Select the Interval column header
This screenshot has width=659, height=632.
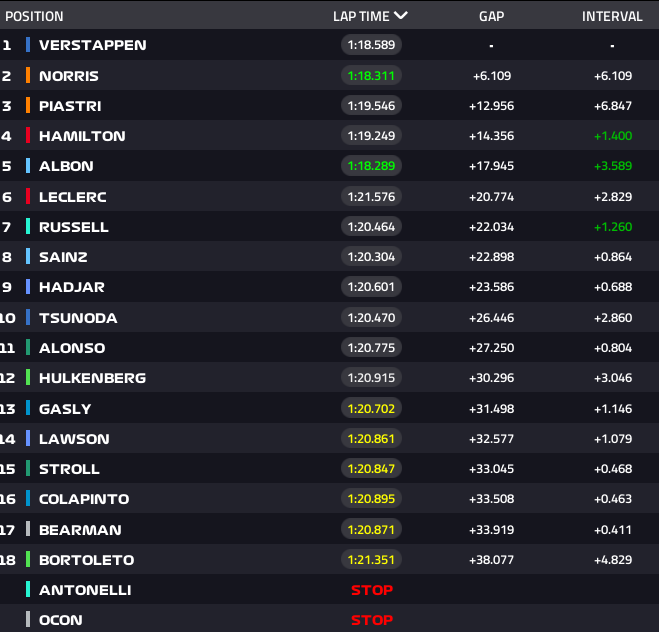click(612, 16)
